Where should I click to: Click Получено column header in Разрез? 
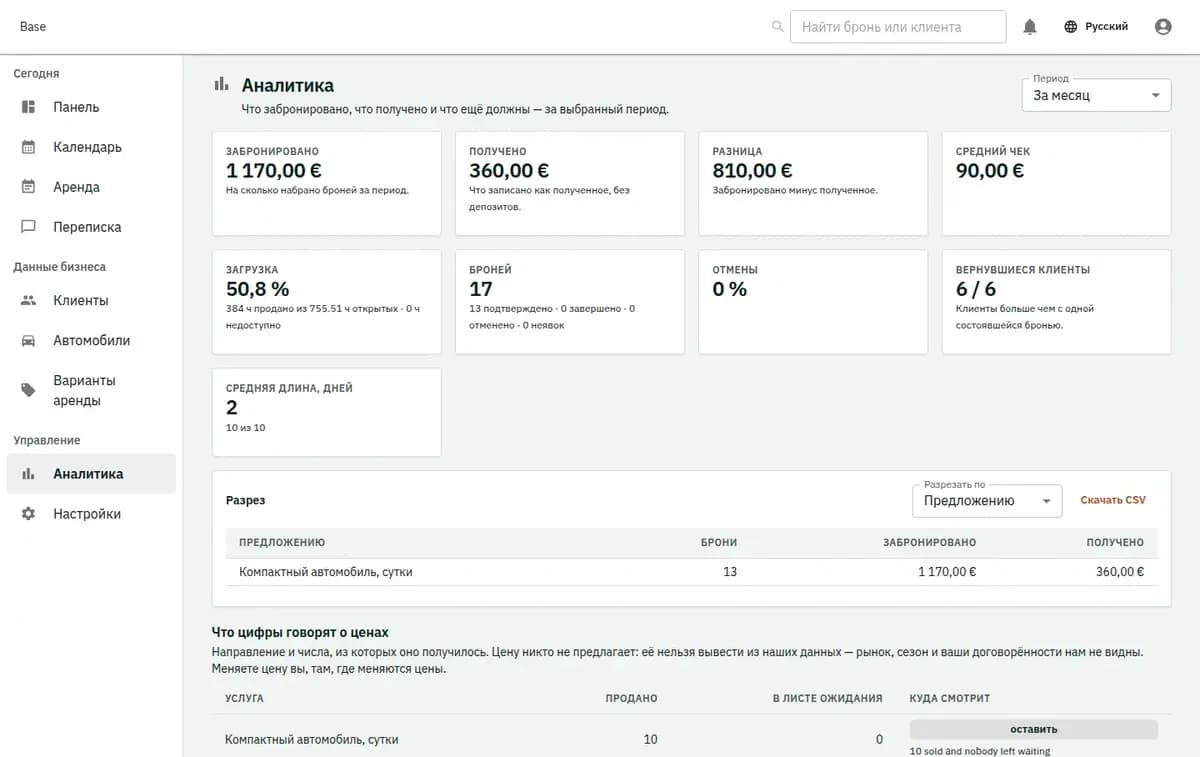(1115, 542)
